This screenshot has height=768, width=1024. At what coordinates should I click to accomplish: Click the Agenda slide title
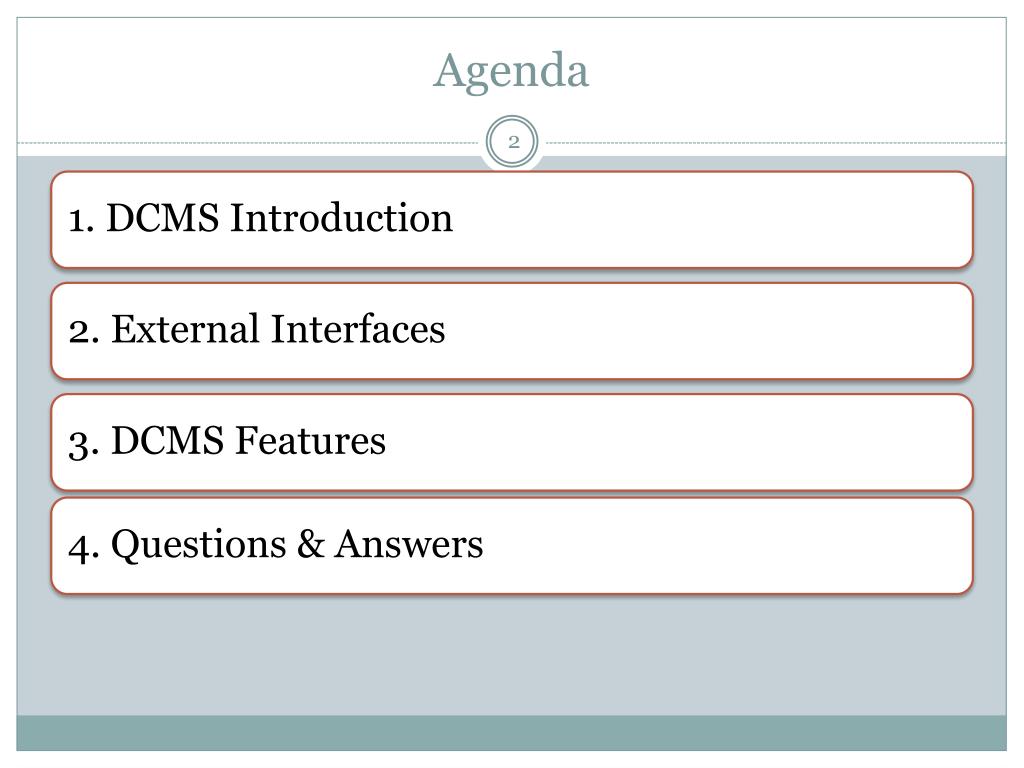click(x=511, y=71)
